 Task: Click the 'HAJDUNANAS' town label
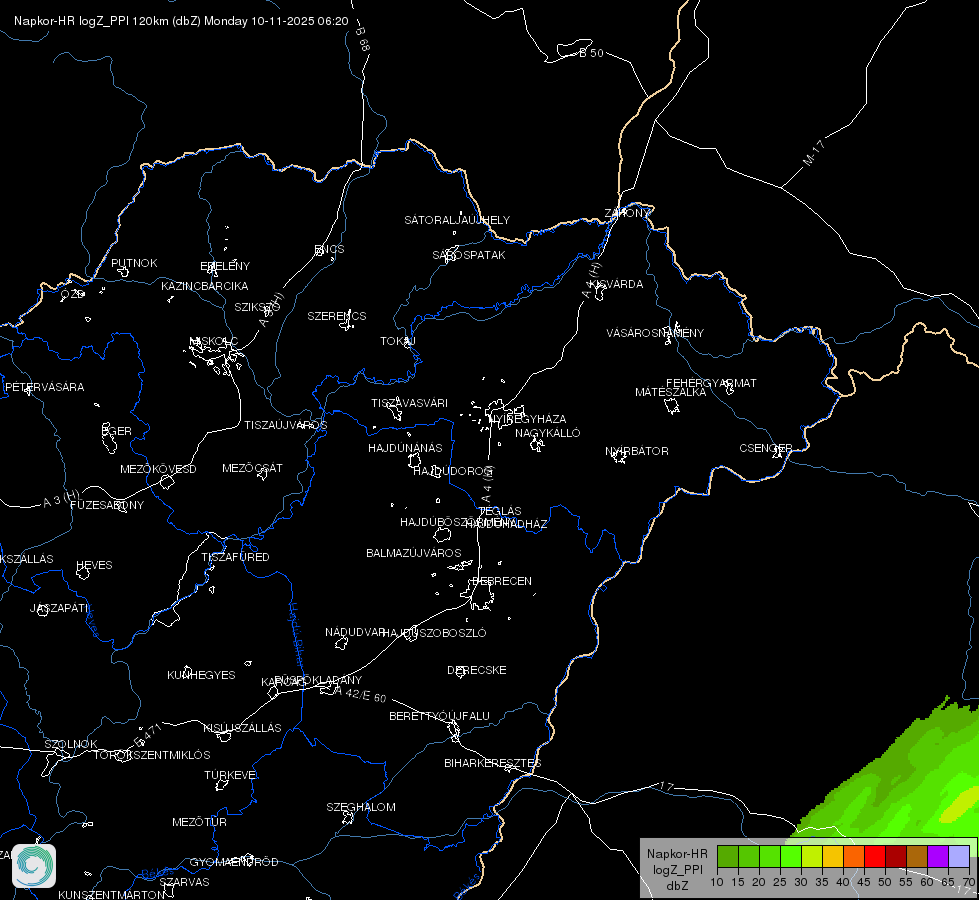[x=405, y=448]
